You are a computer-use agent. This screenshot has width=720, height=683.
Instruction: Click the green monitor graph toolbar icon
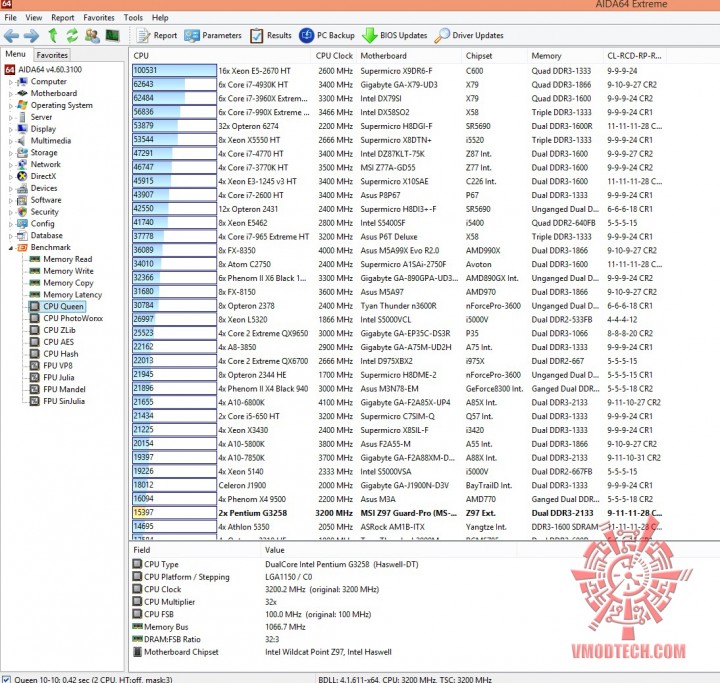112,35
